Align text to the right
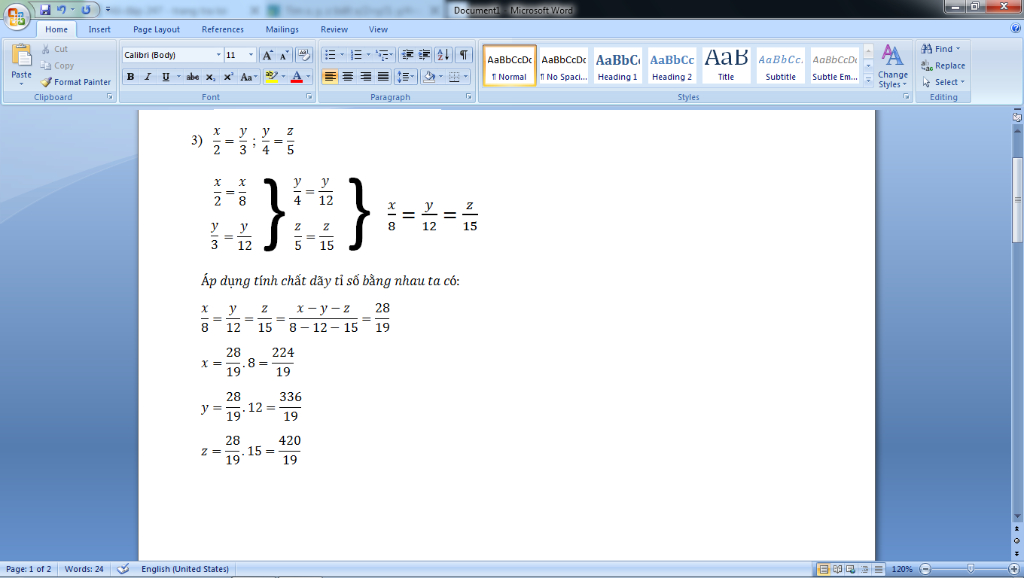1024x578 pixels. tap(366, 77)
